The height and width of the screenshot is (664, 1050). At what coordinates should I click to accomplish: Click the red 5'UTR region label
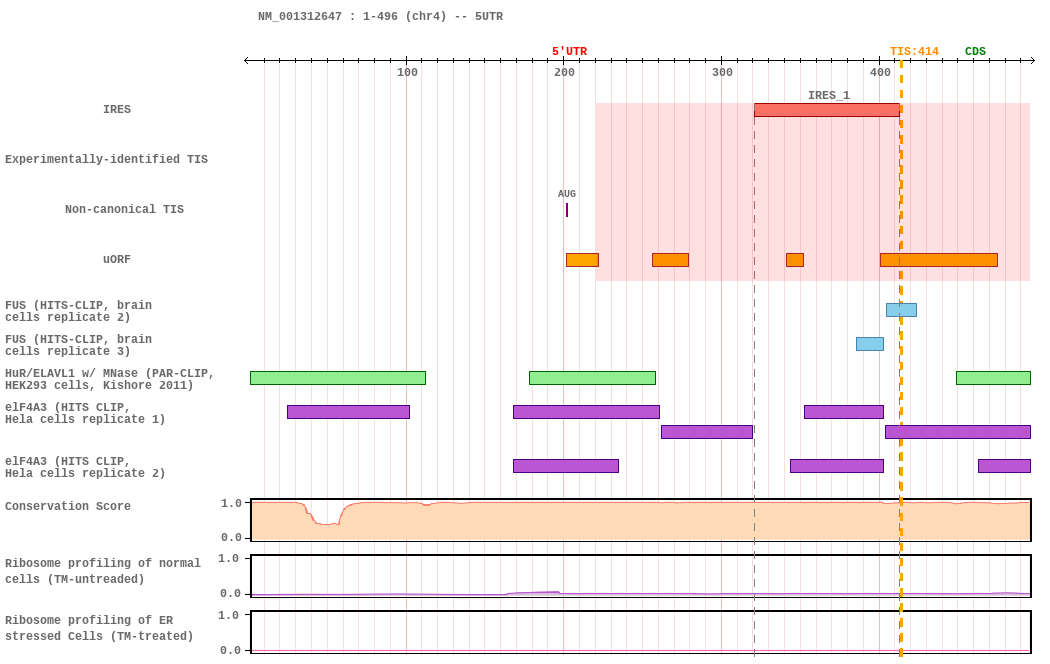[569, 52]
